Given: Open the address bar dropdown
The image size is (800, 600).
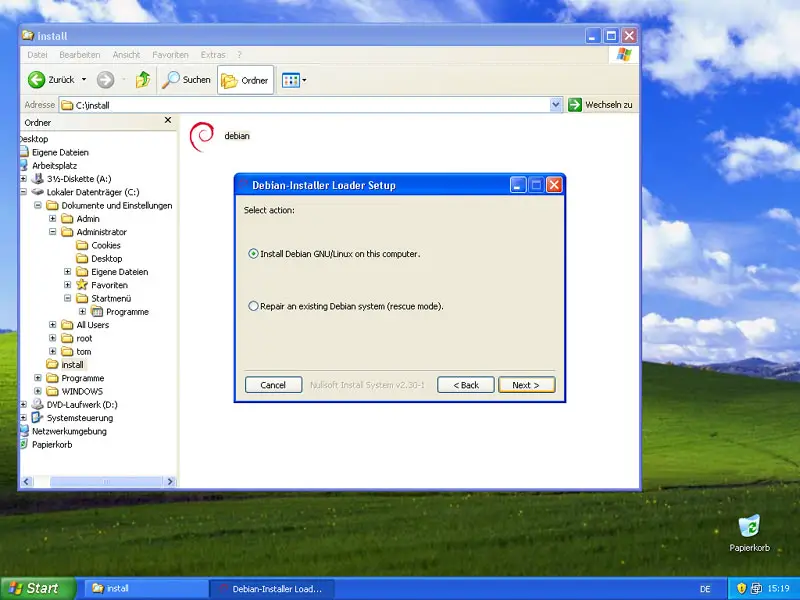Looking at the screenshot, I should click(556, 104).
